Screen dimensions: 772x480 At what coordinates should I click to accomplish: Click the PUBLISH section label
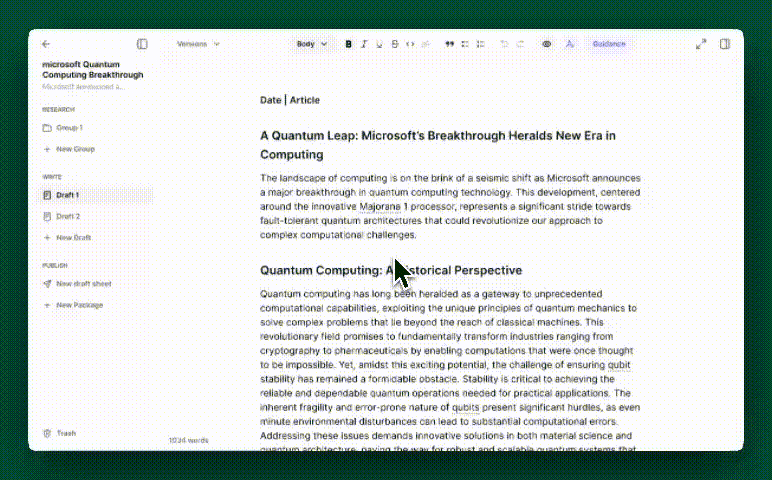pos(55,266)
